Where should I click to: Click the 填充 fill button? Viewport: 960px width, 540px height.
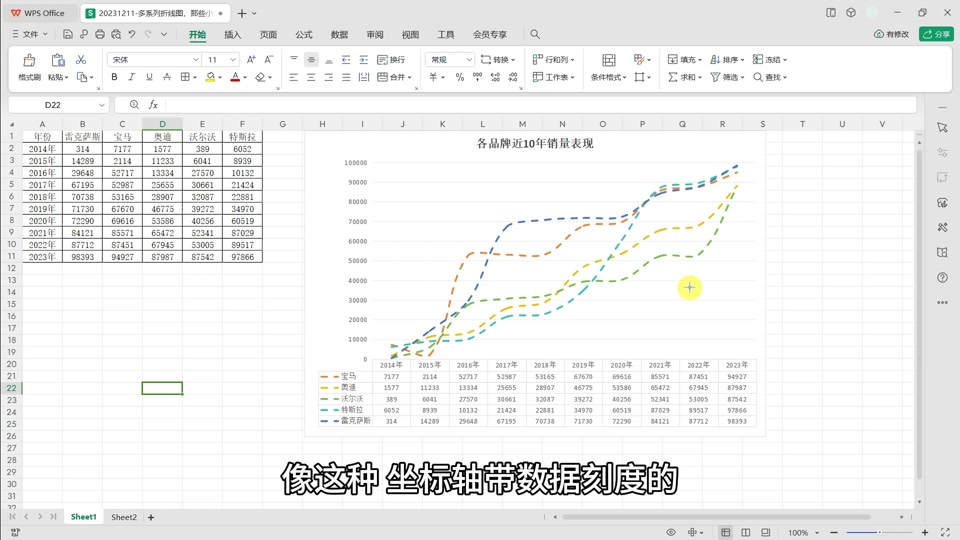(684, 59)
